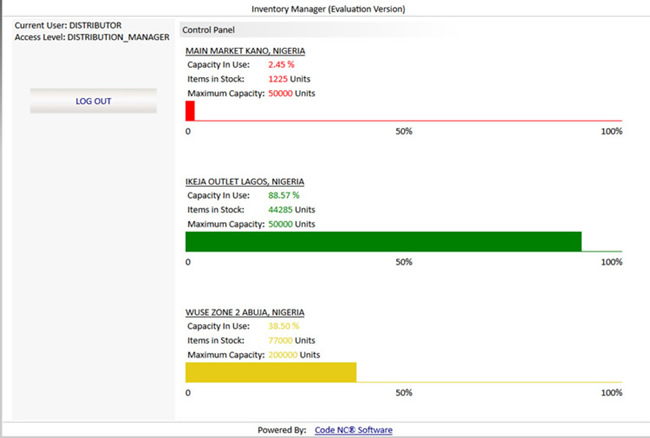Click the 77000 Units stock value

[292, 341]
